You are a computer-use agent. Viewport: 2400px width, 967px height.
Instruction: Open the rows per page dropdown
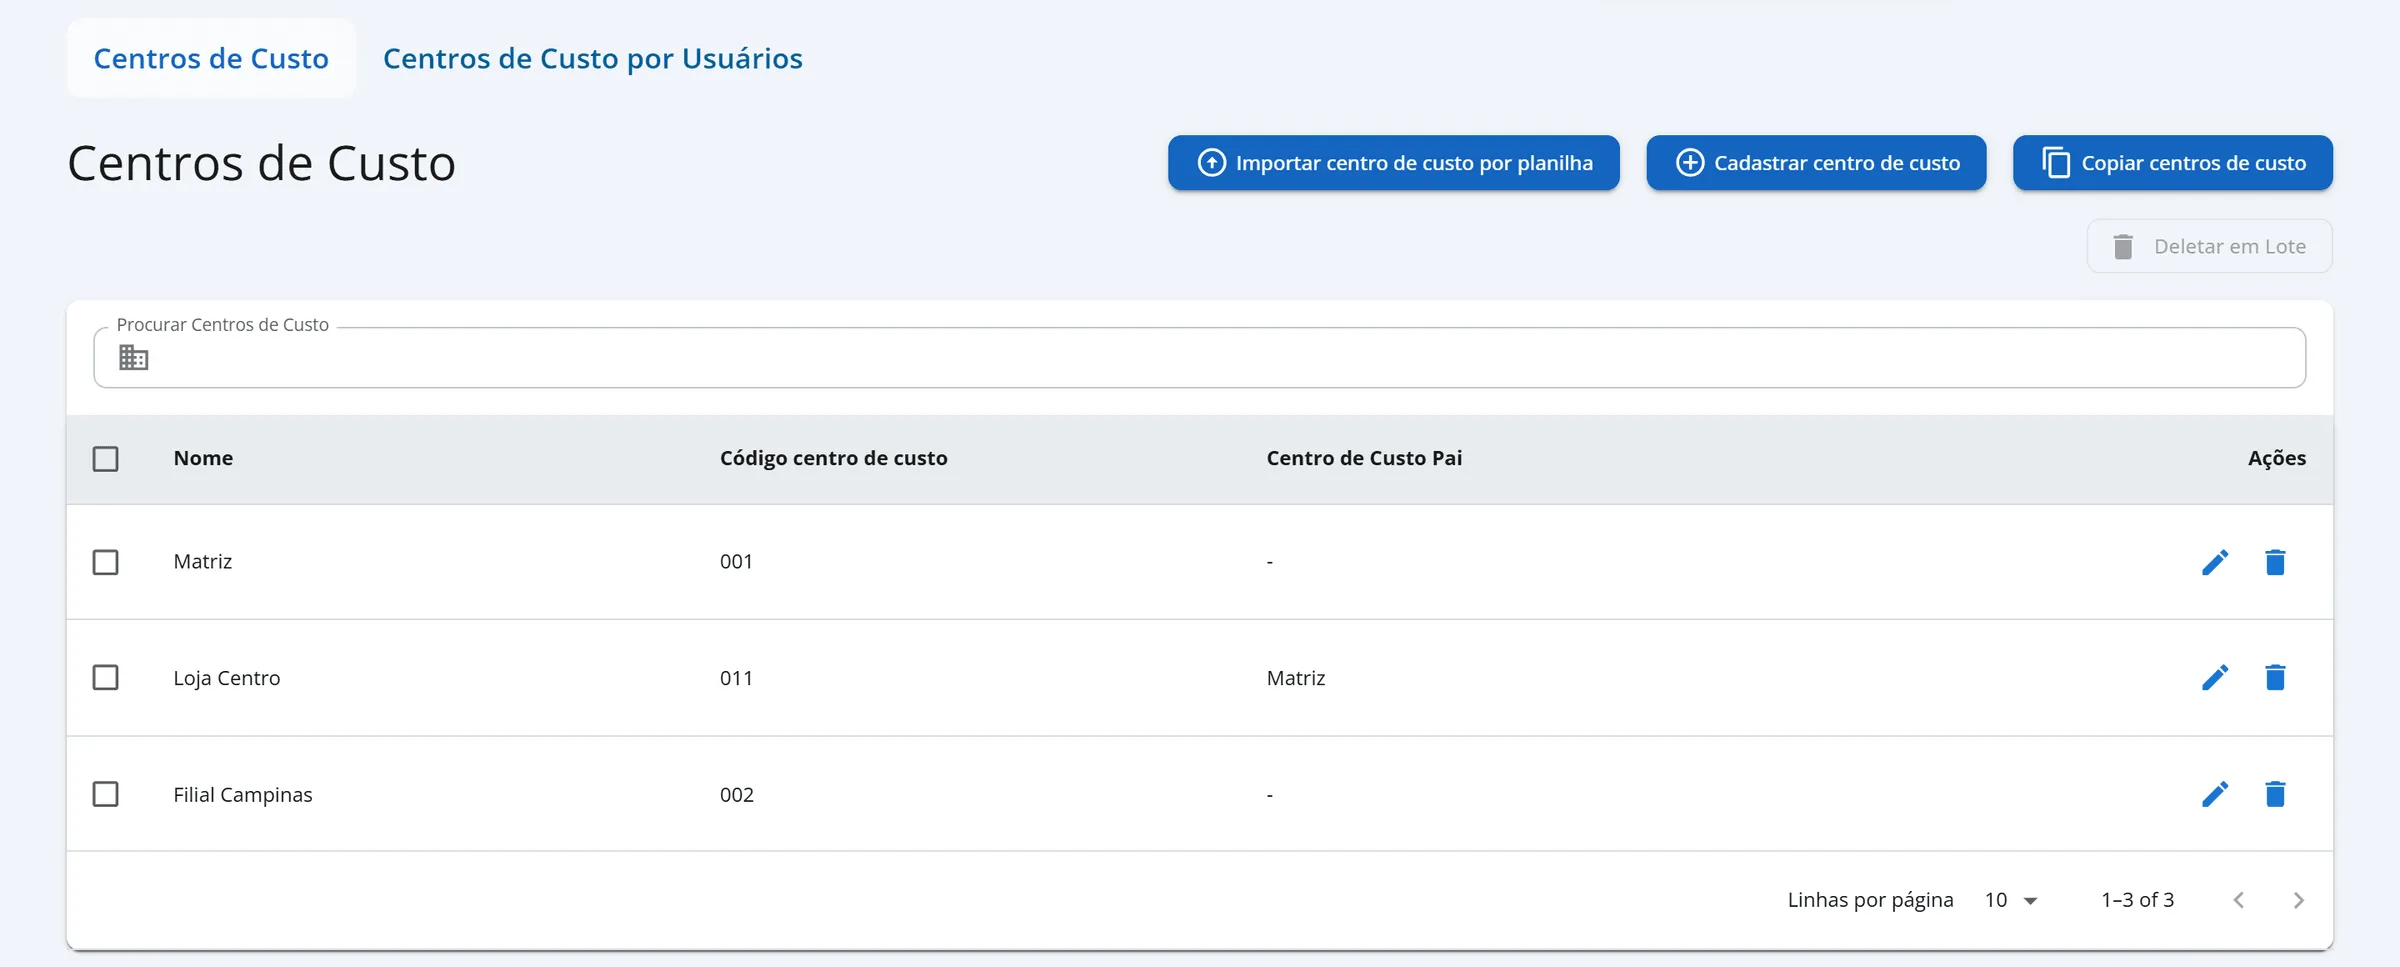pos(2011,900)
